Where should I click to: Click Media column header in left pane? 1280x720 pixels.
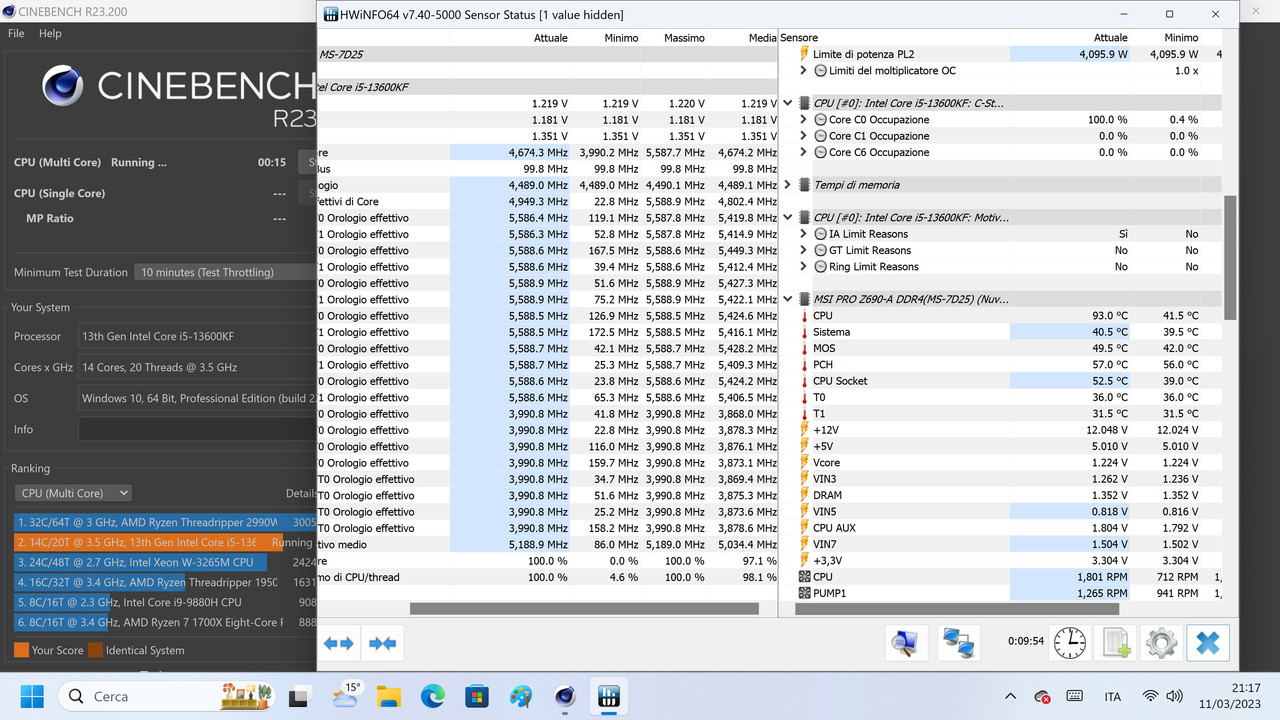[x=763, y=38]
